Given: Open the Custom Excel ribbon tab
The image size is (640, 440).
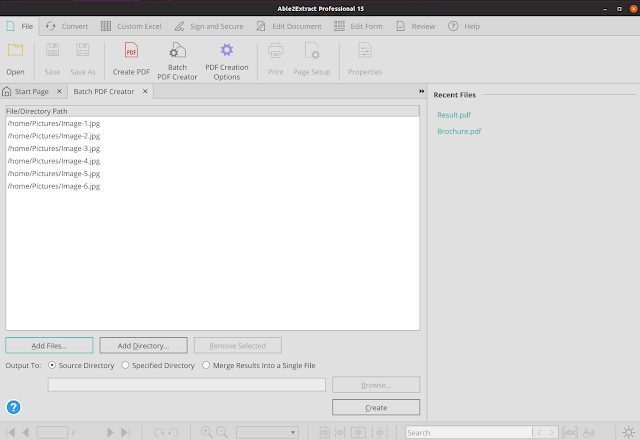Looking at the screenshot, I should (x=131, y=26).
